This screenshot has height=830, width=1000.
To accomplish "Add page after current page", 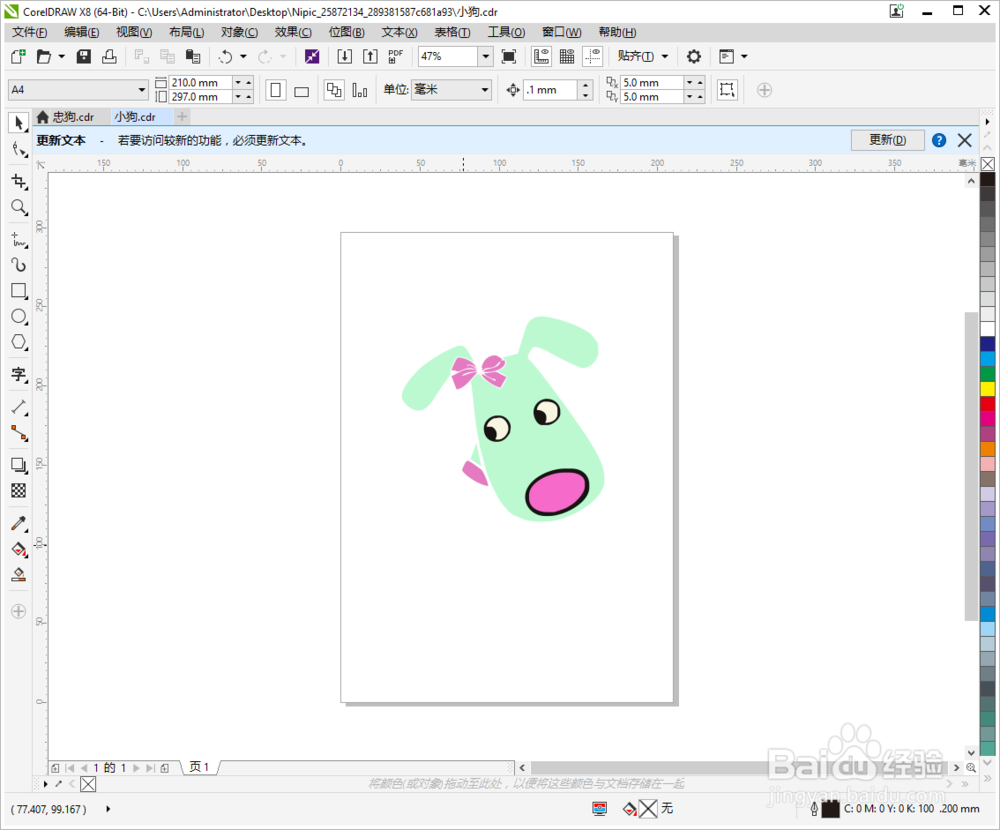I will (x=165, y=768).
